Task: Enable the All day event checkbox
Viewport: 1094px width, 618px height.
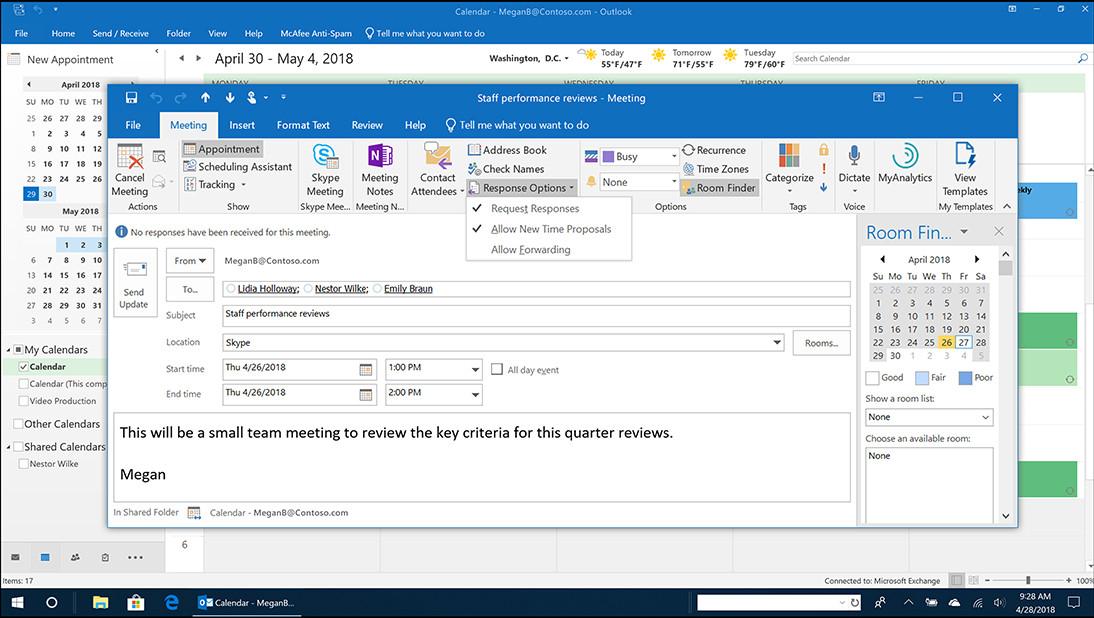Action: coord(497,369)
